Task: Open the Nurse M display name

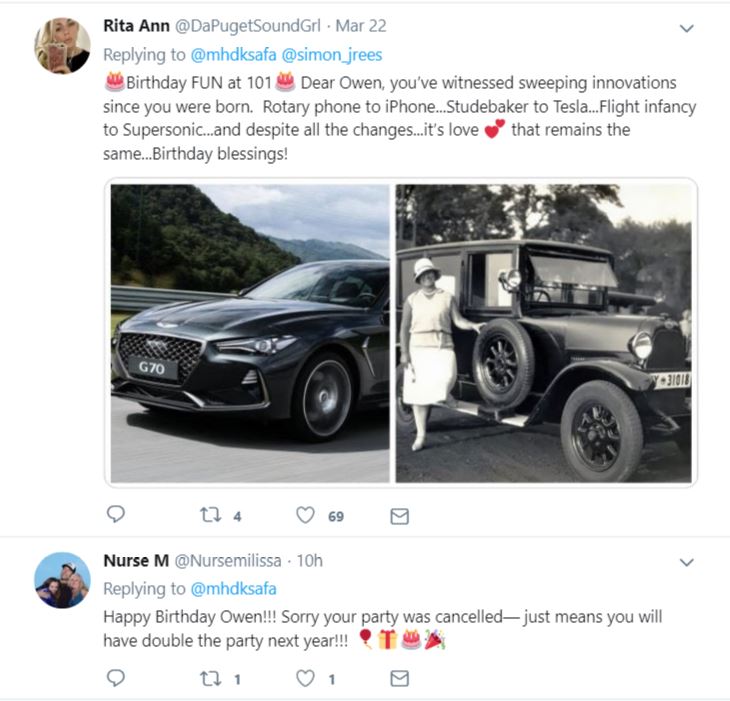Action: [136, 560]
